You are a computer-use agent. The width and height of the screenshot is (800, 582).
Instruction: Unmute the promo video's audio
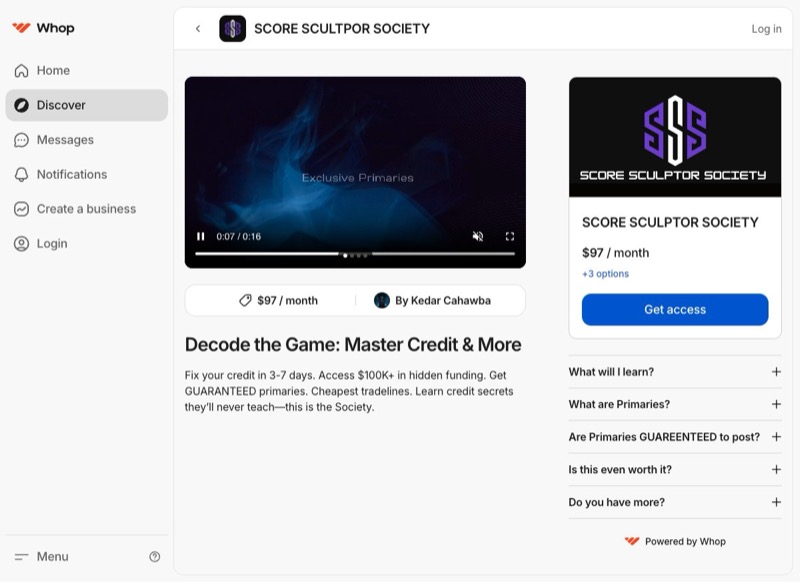pos(478,236)
